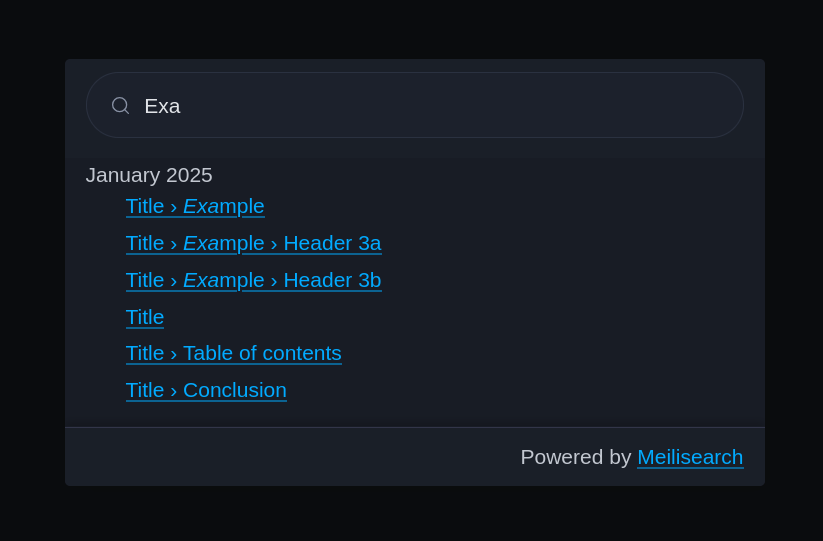The image size is (823, 541).
Task: Open the "Title › Example" result
Action: [195, 206]
